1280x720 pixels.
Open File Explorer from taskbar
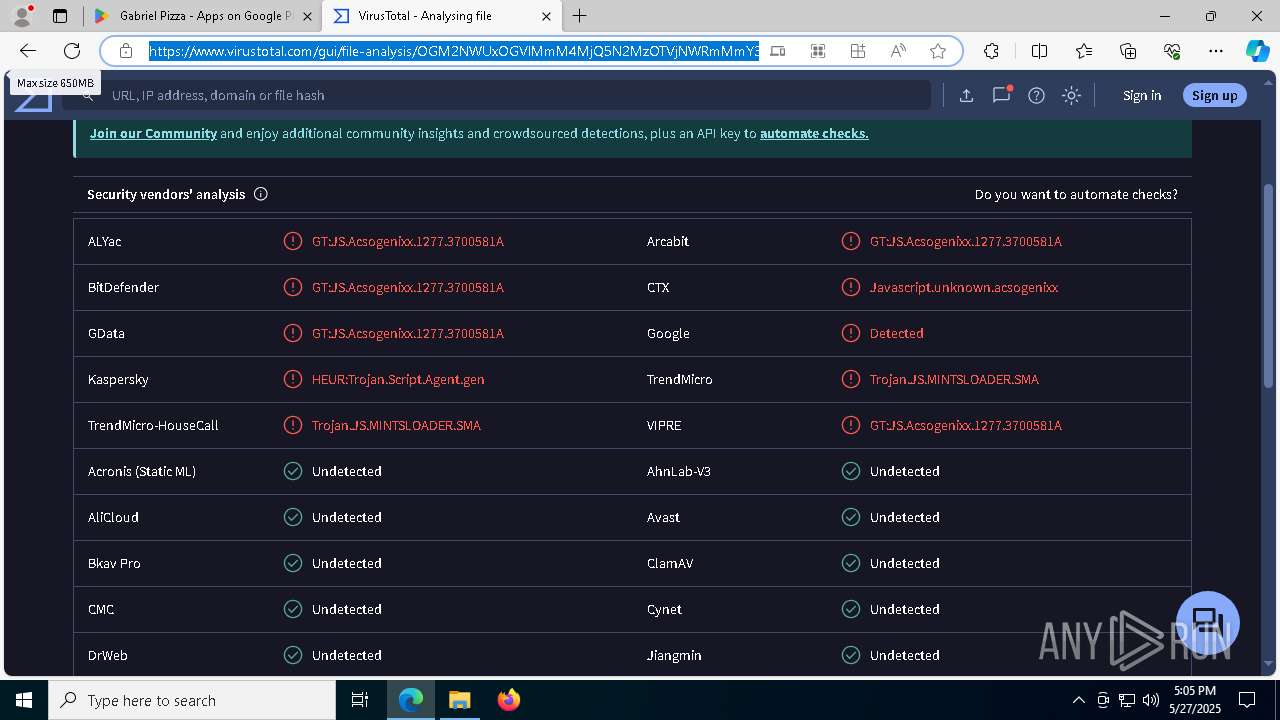click(x=459, y=700)
